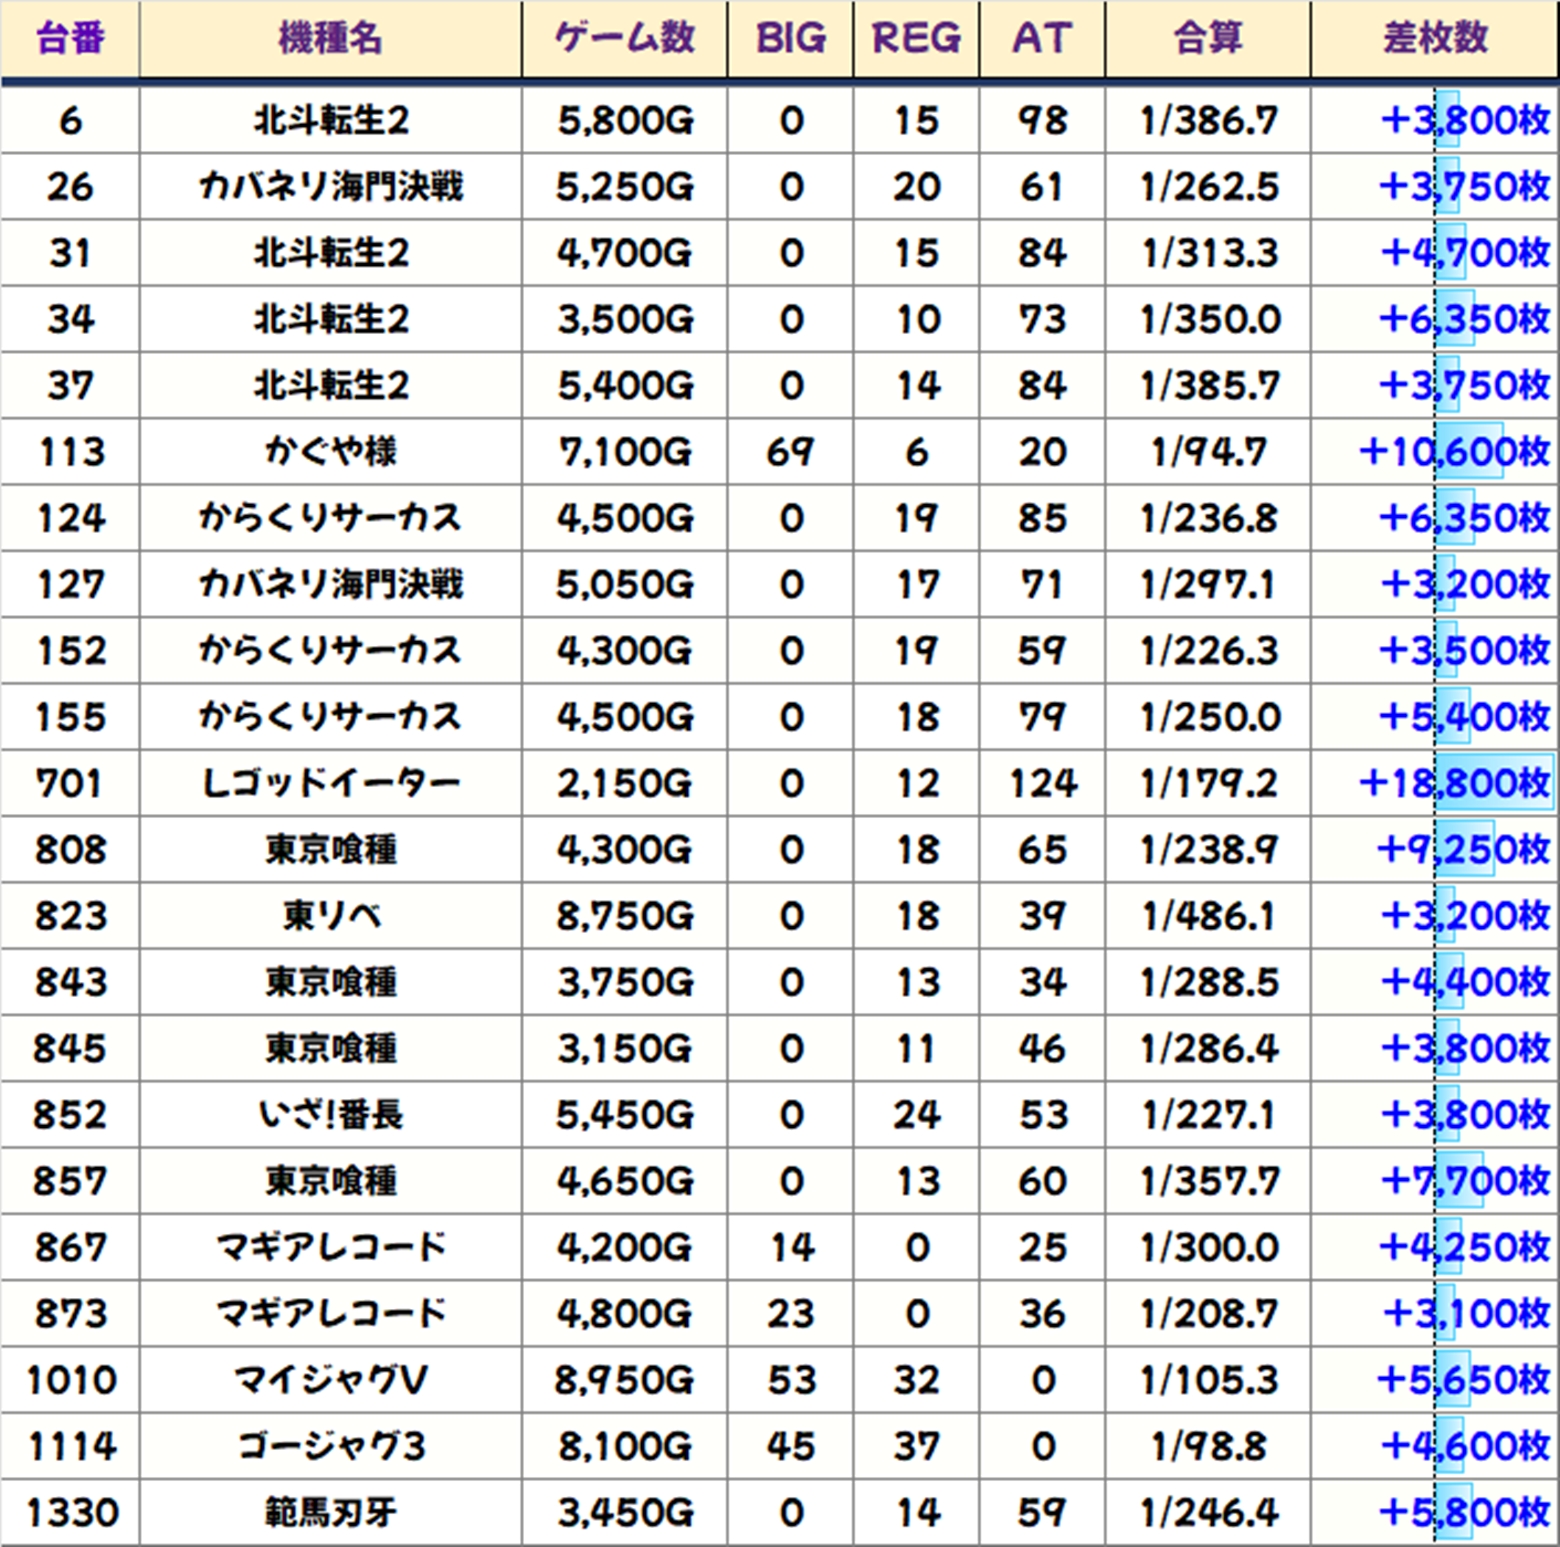The image size is (1560, 1547).
Task: Click the Lゴッドイーター machine name cell
Action: 330,783
